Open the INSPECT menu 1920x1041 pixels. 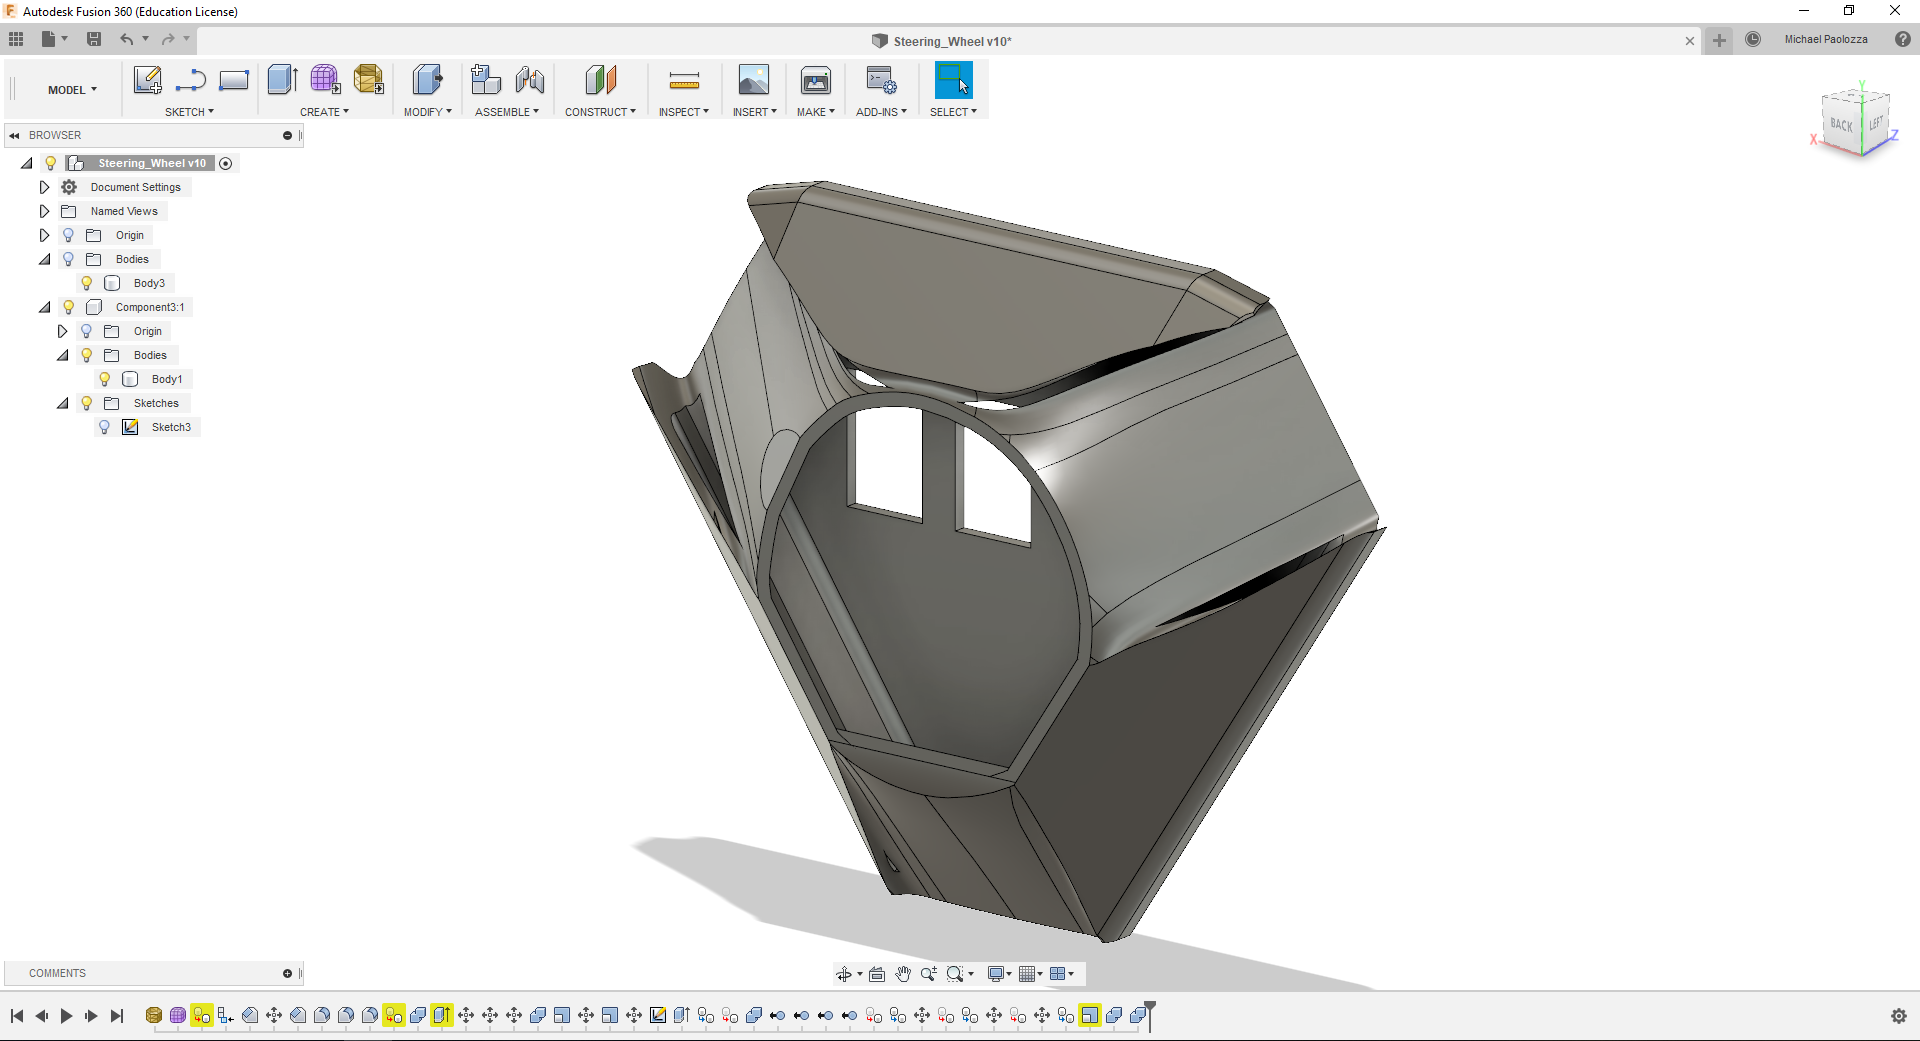click(683, 112)
